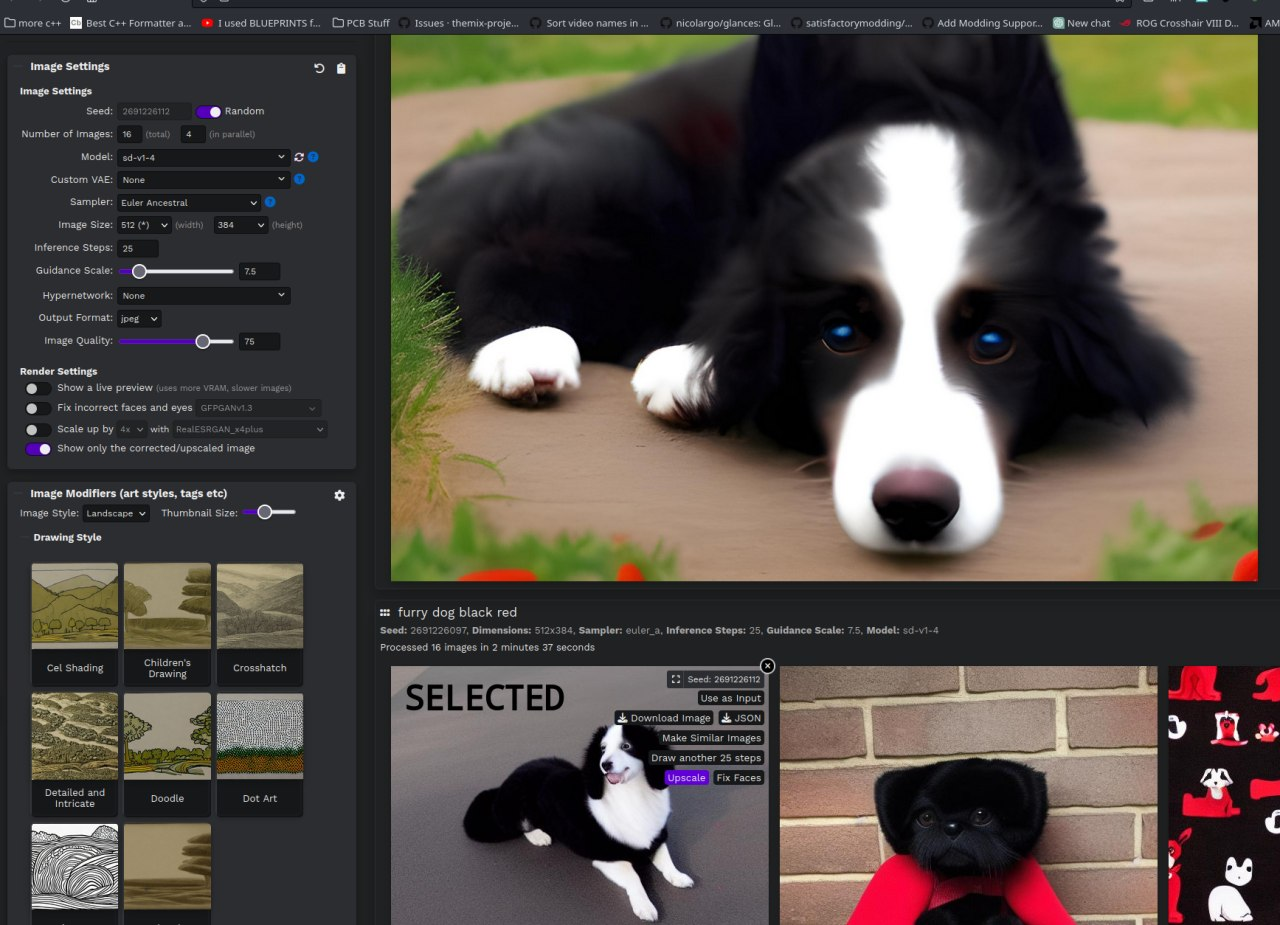Open the Image Style Landscape dropdown
This screenshot has height=925, width=1280.
116,513
